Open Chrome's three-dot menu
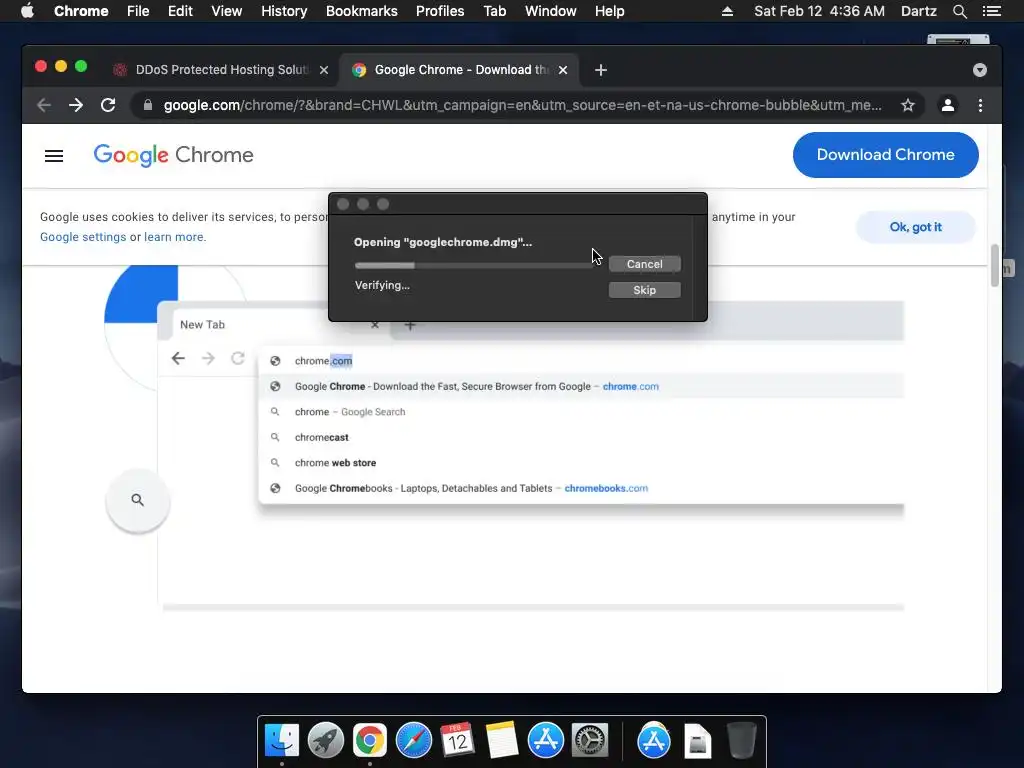Viewport: 1024px width, 768px height. 980,105
